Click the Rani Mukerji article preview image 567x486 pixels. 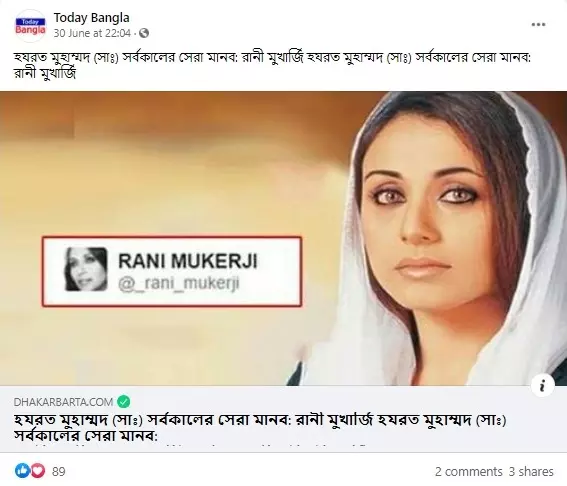point(284,239)
